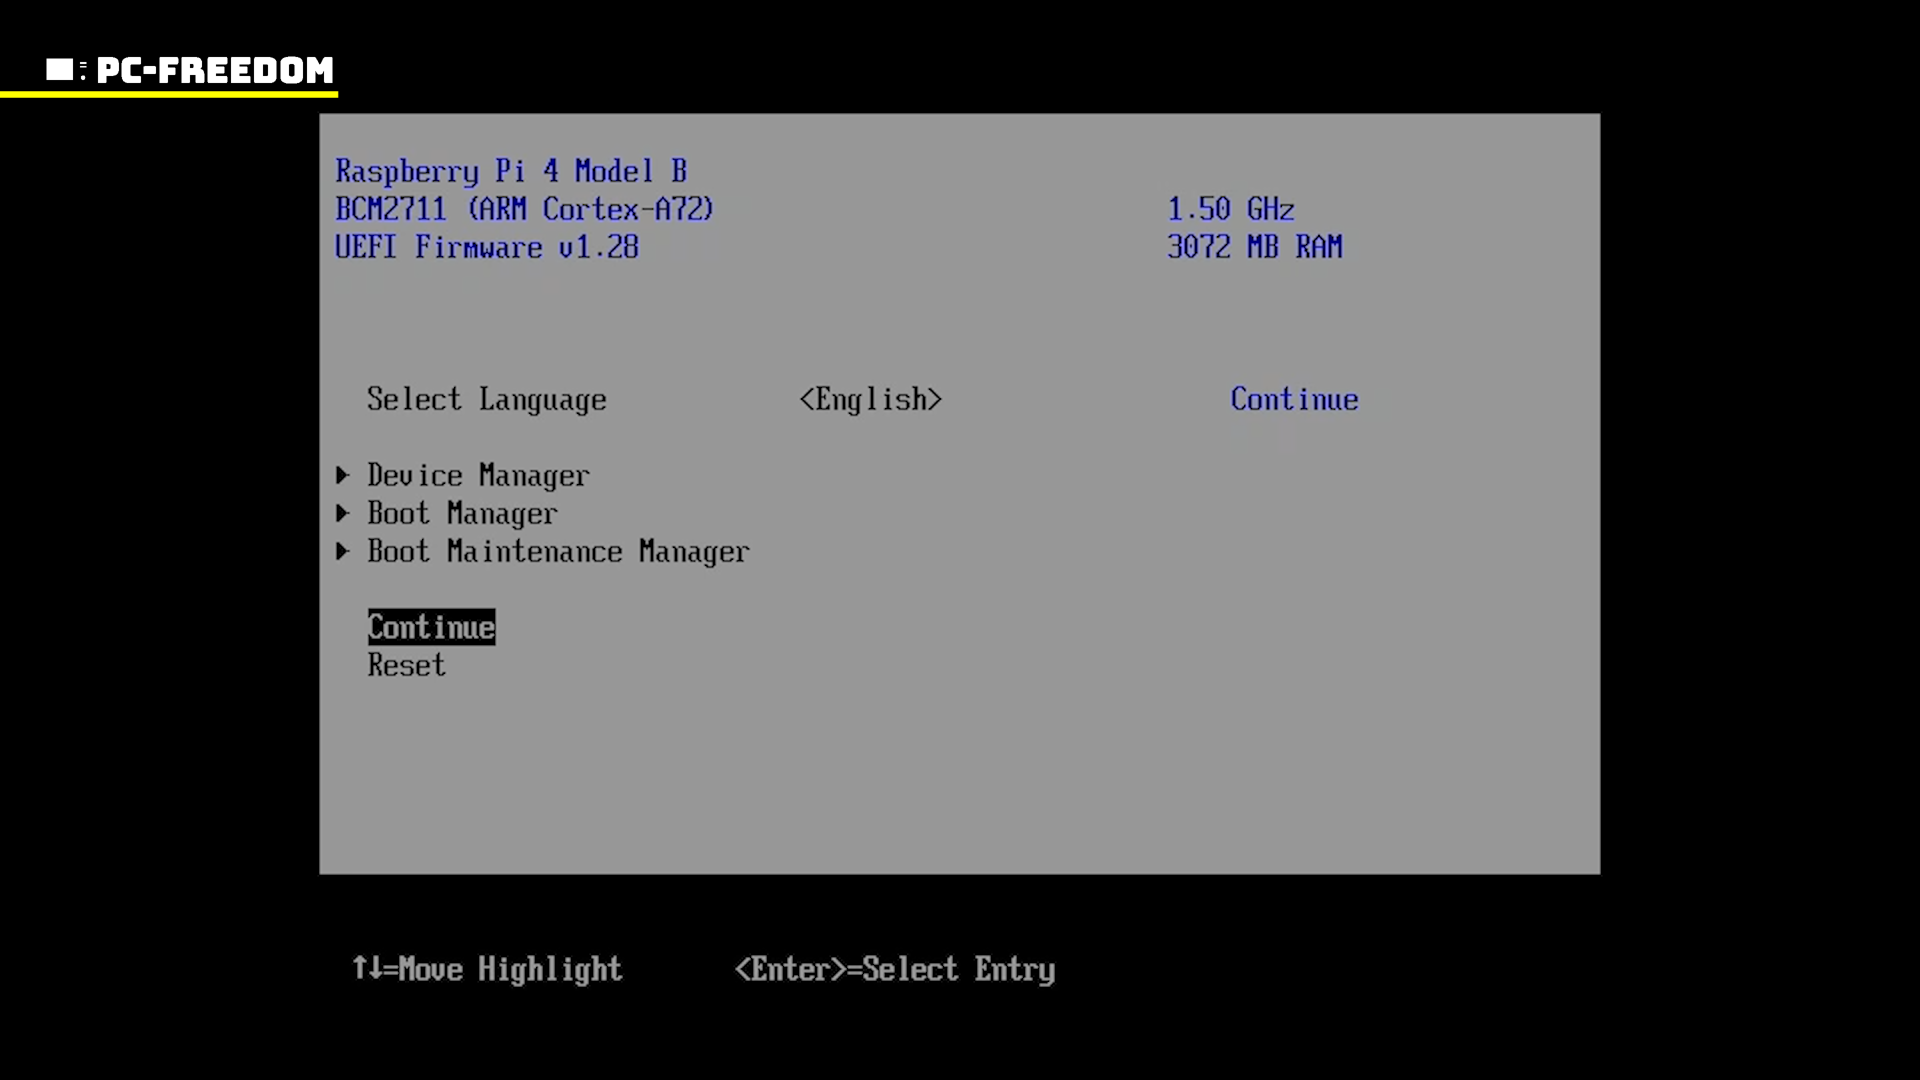
Task: Click the PC-FREEDOM logo icon
Action: click(61, 70)
